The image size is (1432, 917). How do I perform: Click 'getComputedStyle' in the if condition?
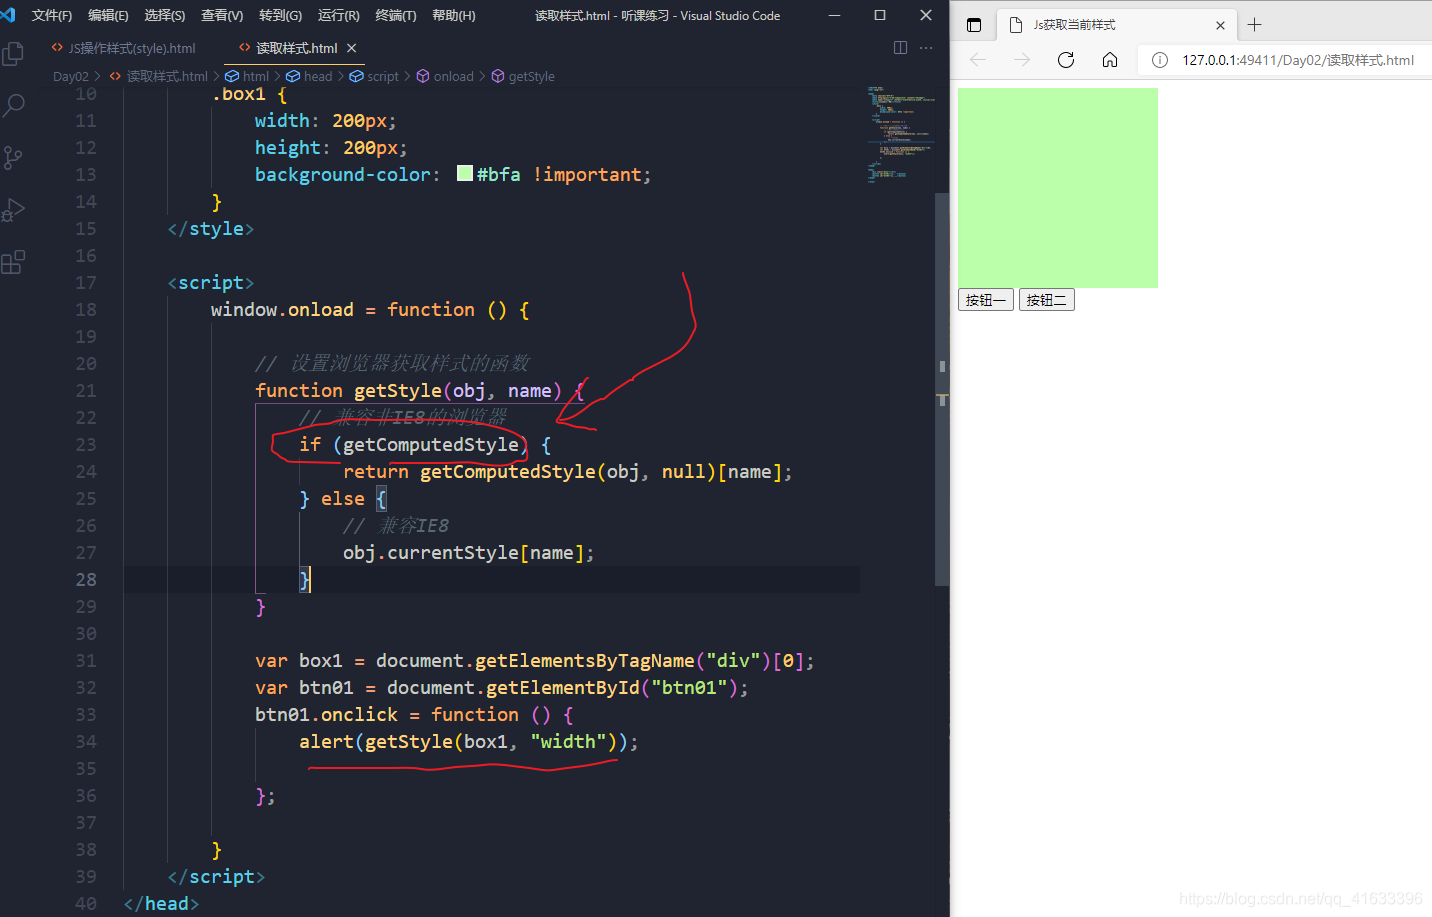(431, 444)
